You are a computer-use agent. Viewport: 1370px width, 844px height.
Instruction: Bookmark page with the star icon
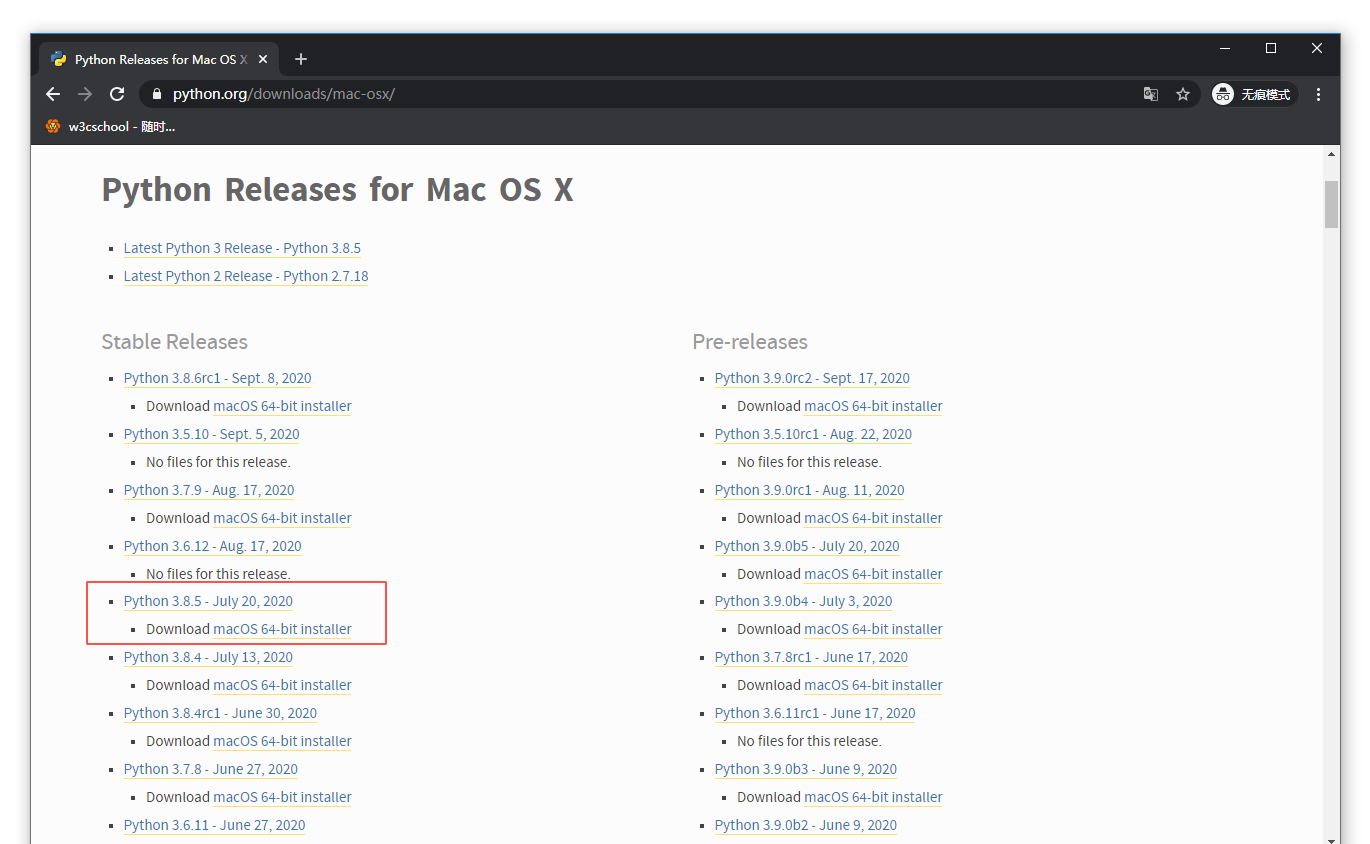pyautogui.click(x=1183, y=94)
